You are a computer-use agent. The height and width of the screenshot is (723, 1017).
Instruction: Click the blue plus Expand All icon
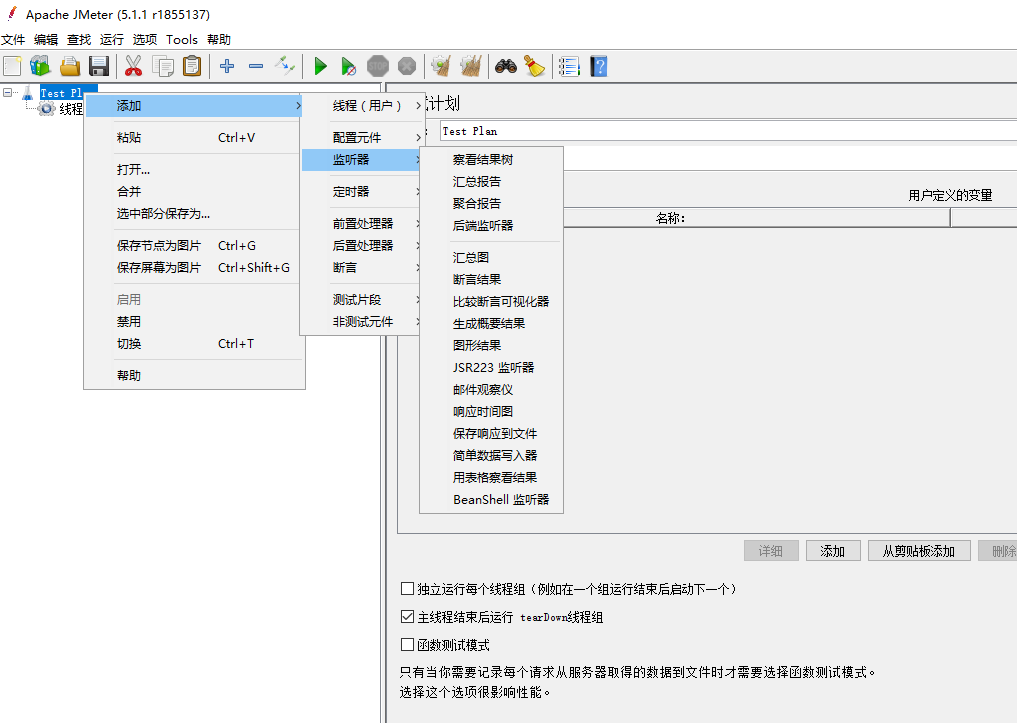point(227,66)
